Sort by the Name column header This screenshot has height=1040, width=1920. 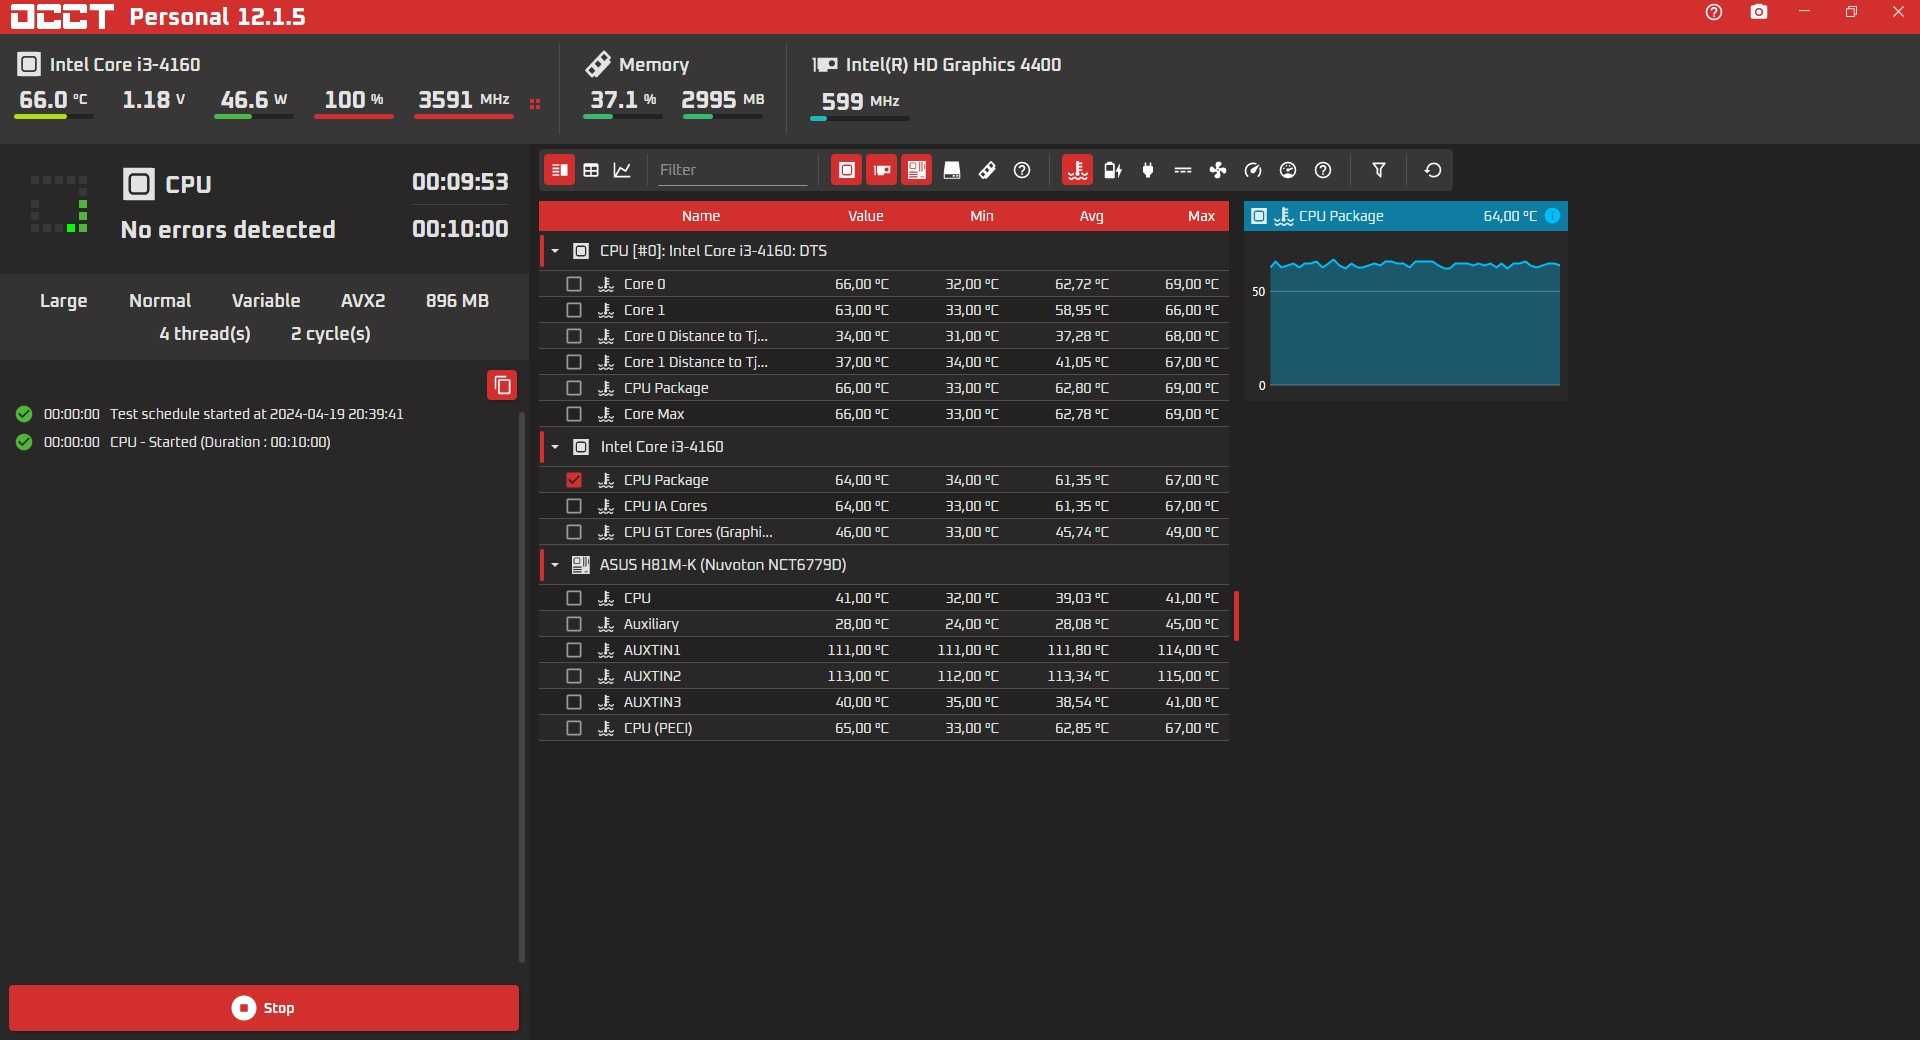click(x=701, y=216)
